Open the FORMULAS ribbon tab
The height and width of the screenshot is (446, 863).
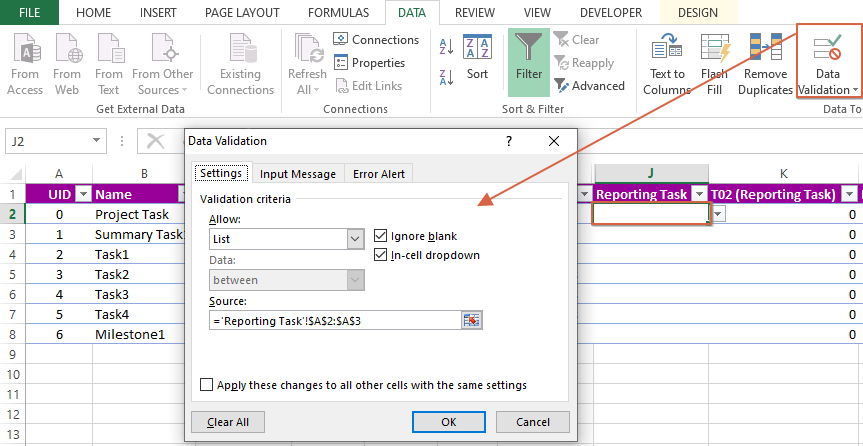click(338, 13)
